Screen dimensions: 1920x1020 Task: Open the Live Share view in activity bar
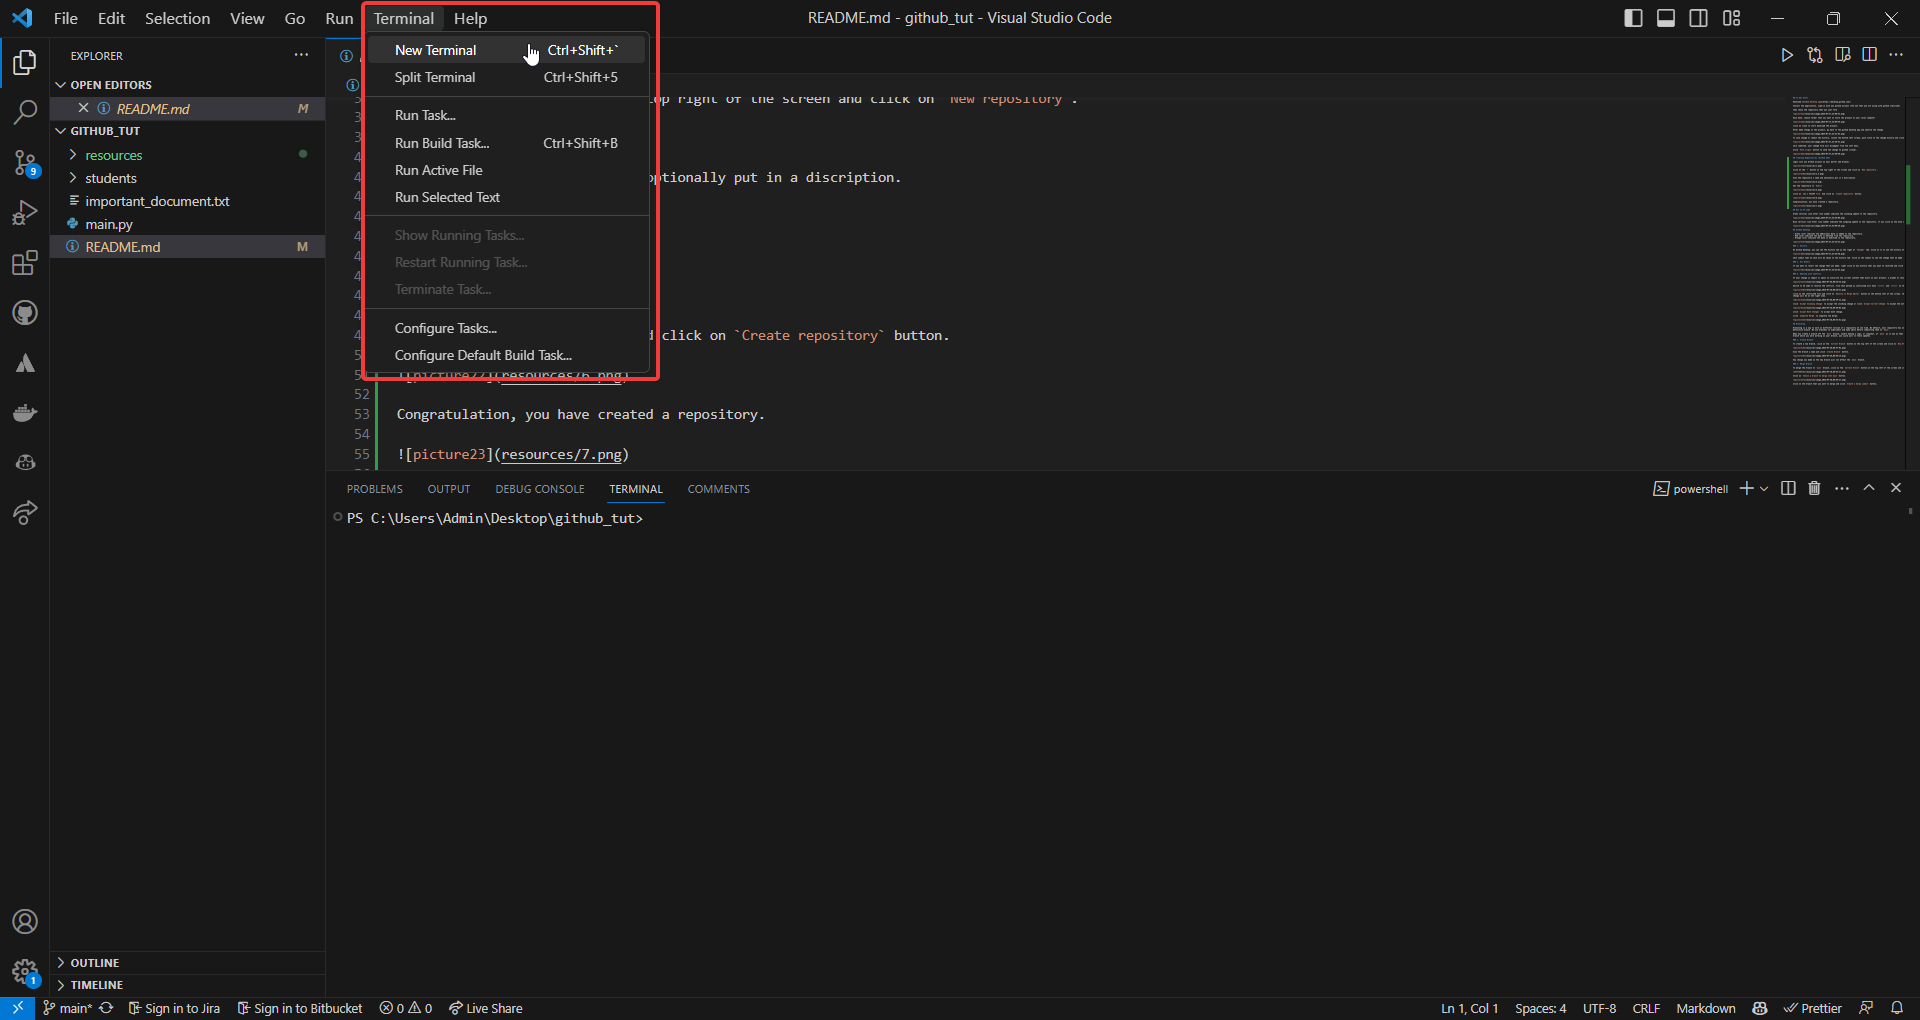[x=25, y=513]
